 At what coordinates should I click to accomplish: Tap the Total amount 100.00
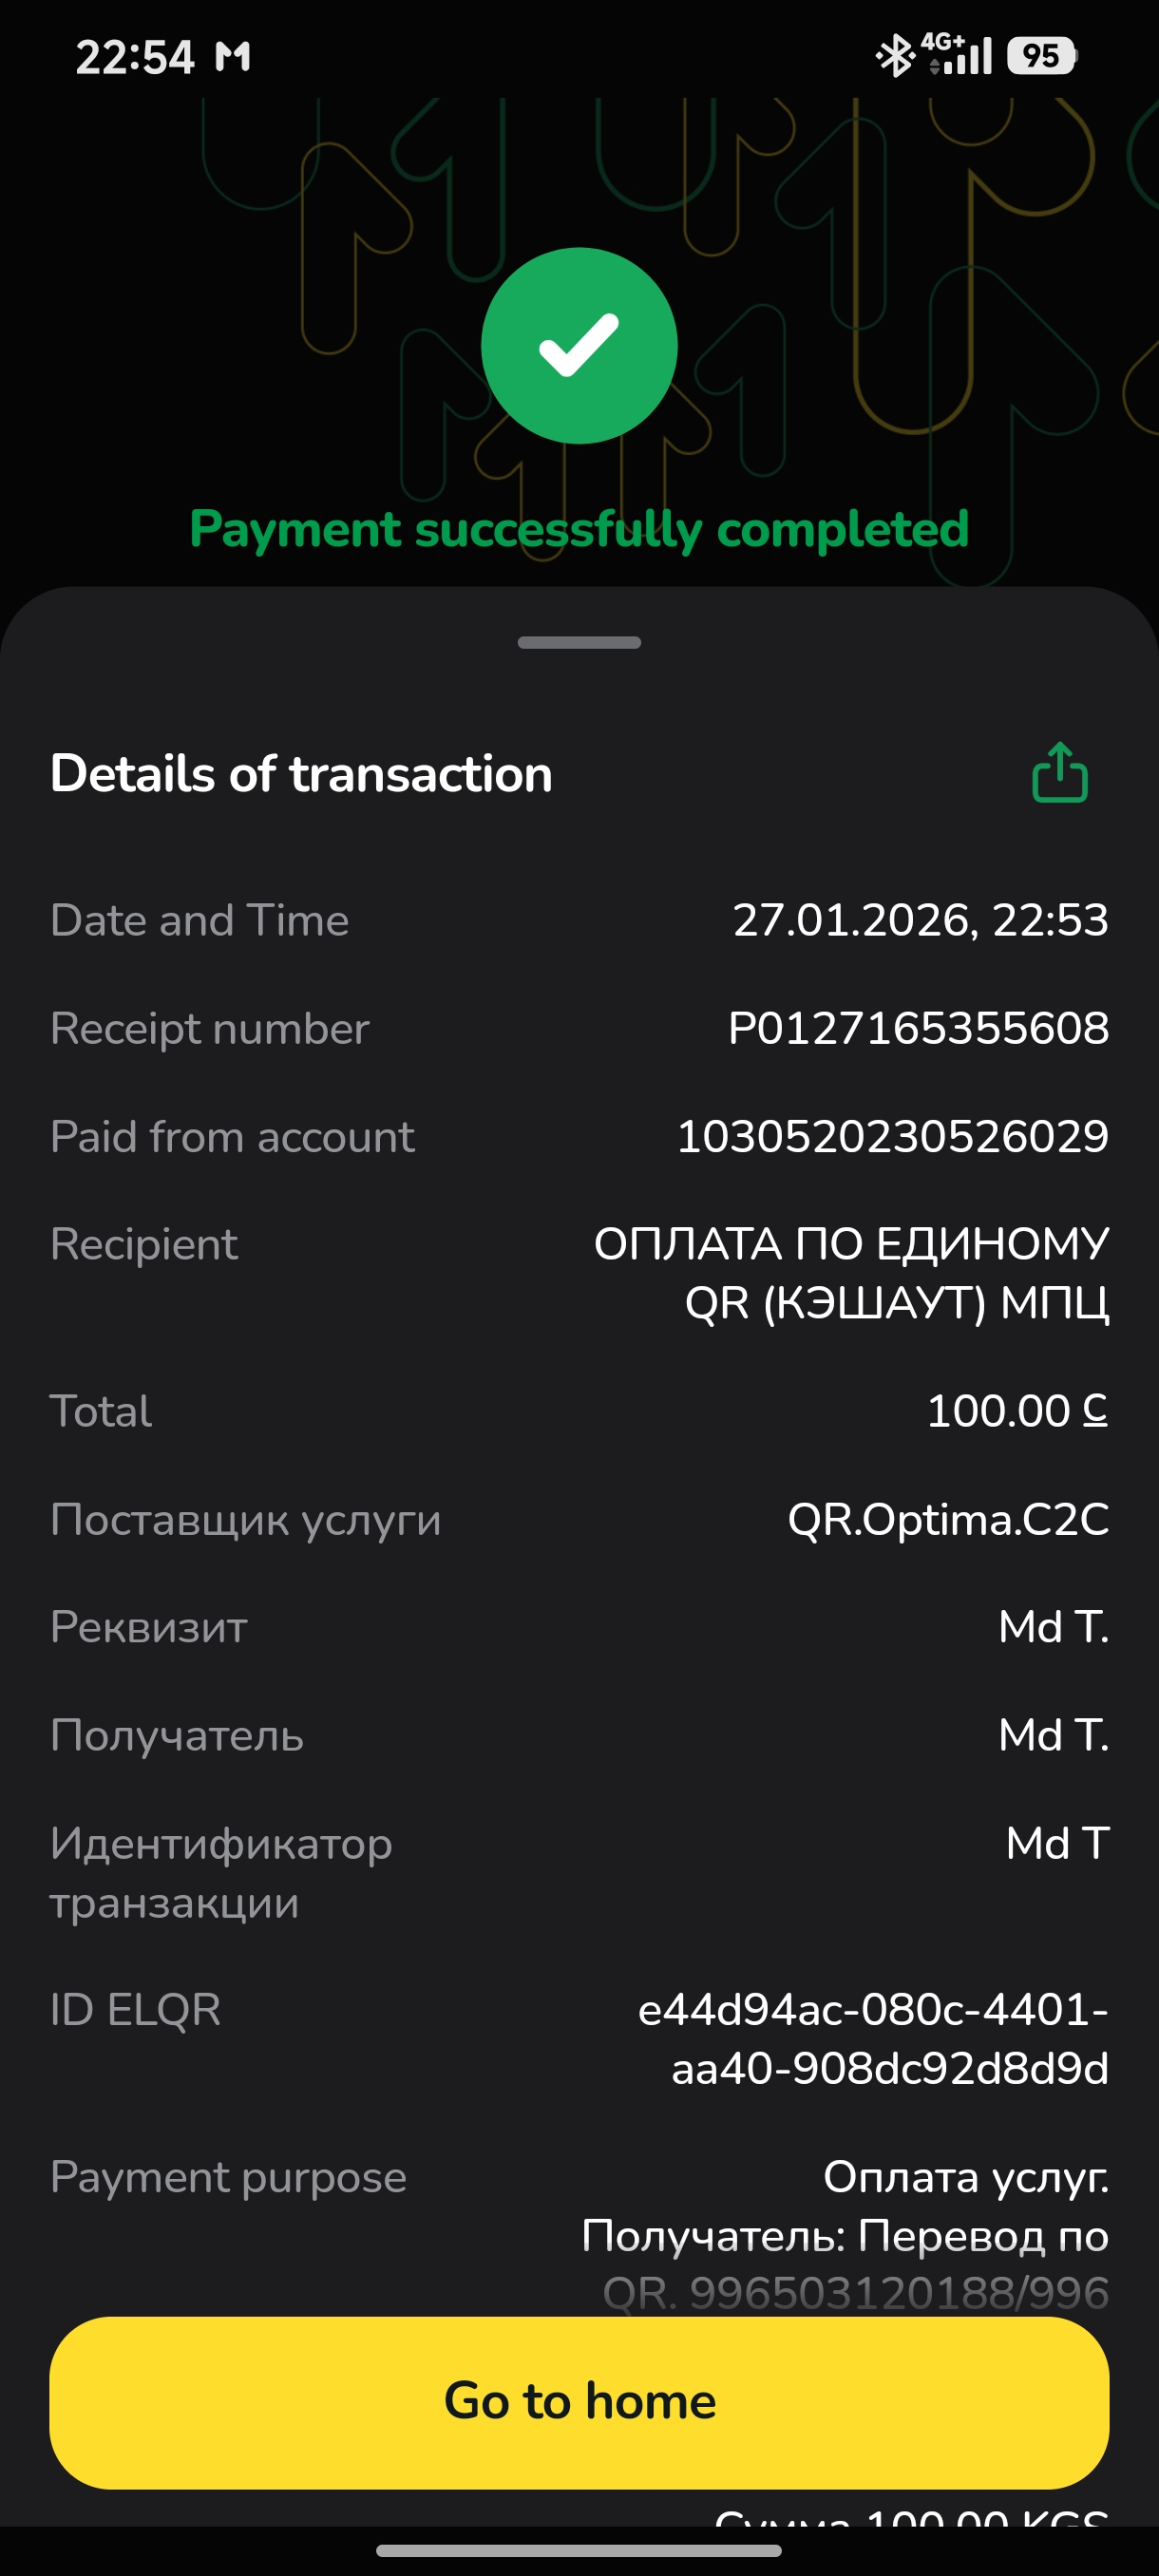point(1016,1410)
